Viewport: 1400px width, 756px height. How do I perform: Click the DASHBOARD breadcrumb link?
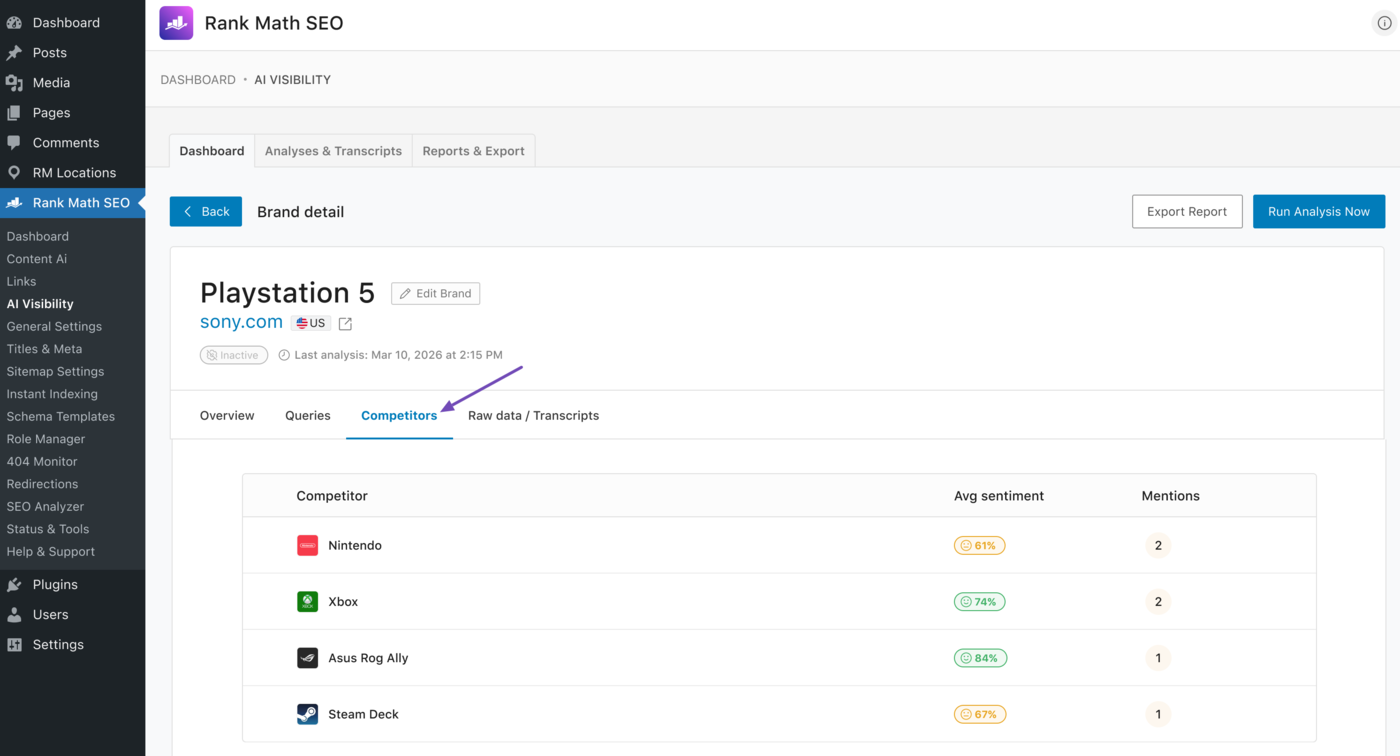(198, 79)
